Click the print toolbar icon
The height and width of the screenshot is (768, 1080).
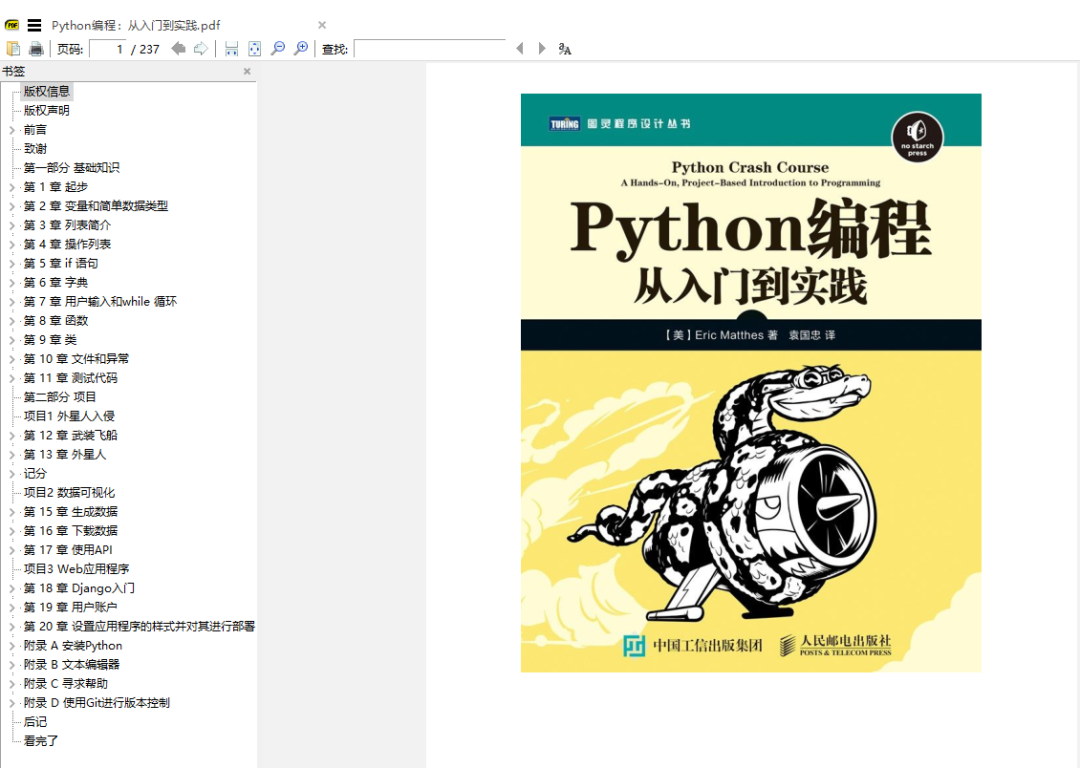click(x=36, y=49)
